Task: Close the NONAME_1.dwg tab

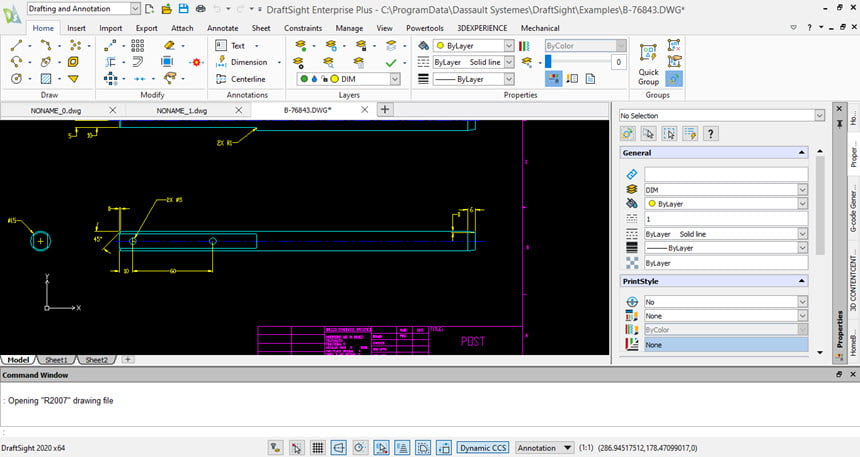Action: 239,110
